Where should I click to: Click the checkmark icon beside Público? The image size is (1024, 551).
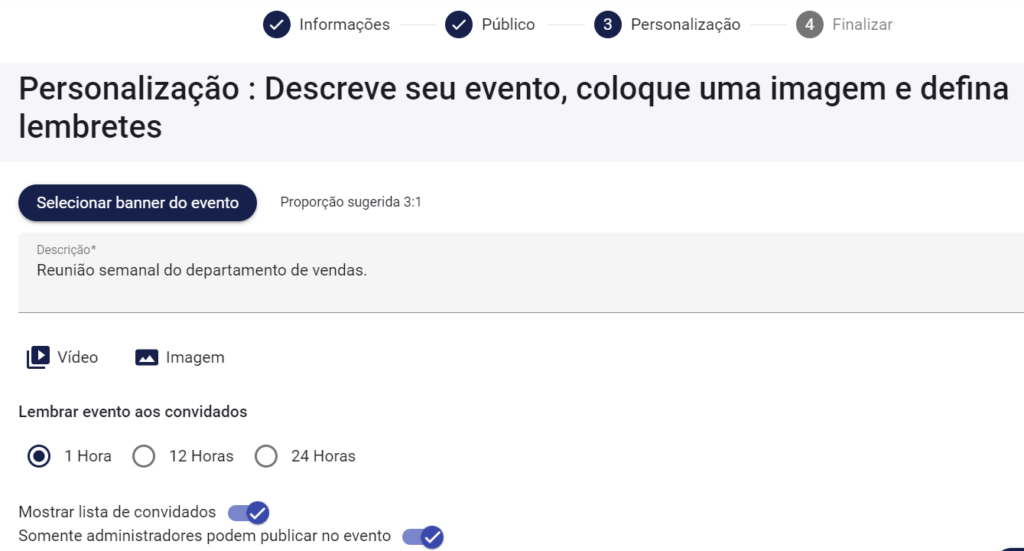tap(459, 25)
